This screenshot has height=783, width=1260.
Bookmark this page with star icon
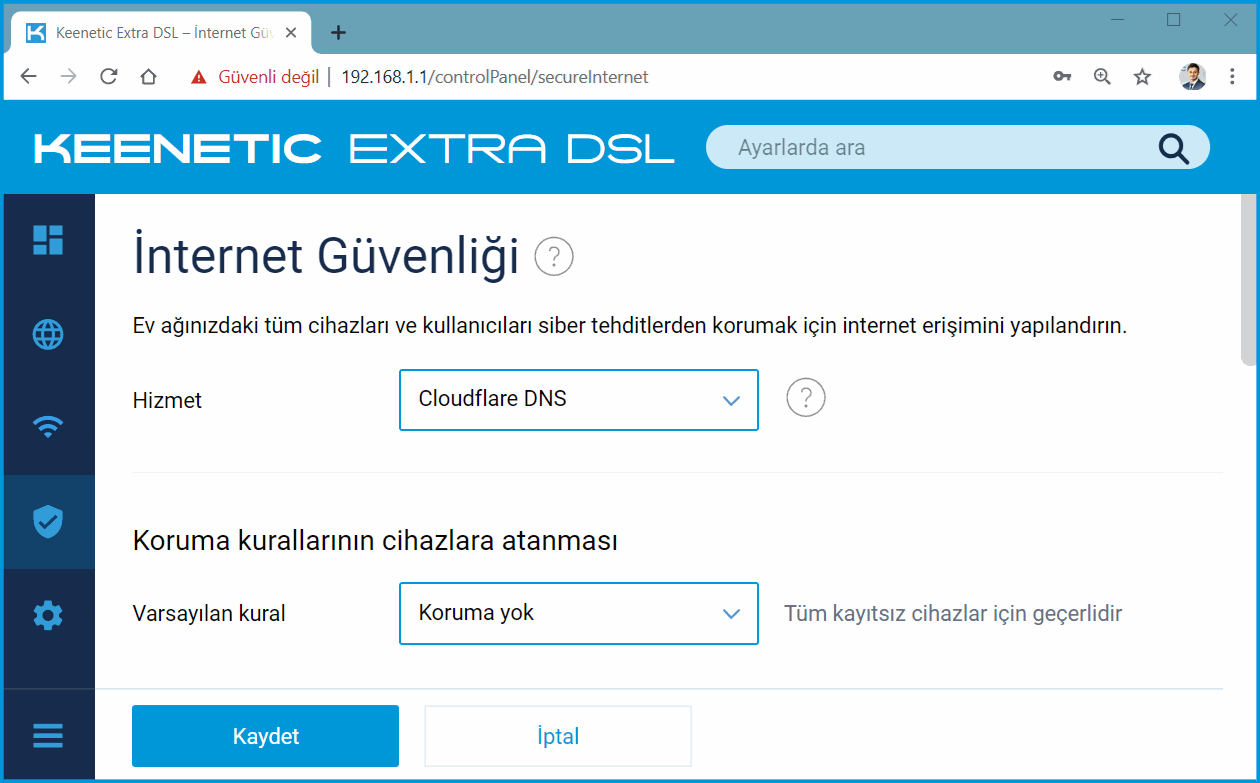pos(1142,77)
